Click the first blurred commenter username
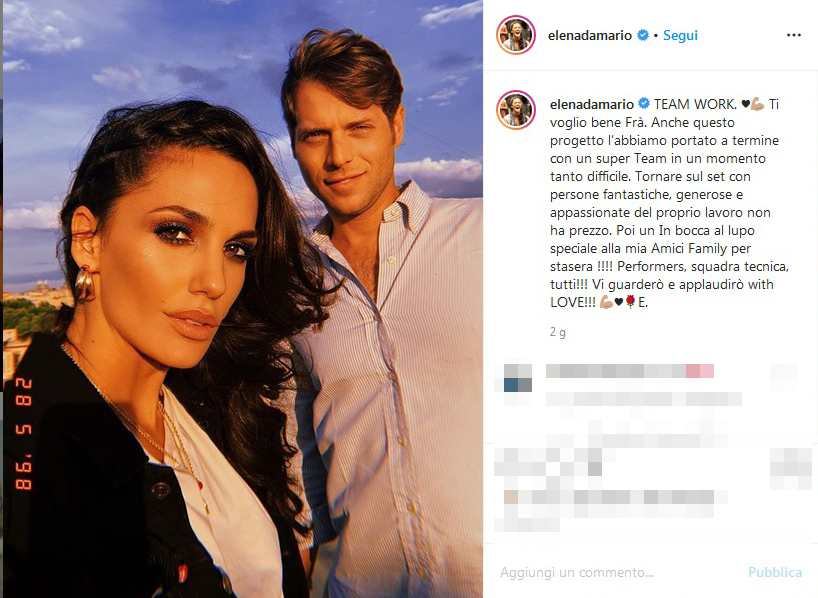 pyautogui.click(x=630, y=371)
